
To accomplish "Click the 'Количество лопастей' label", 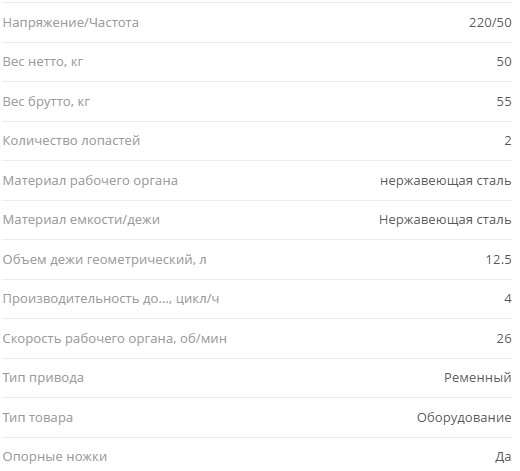I will tap(71, 141).
